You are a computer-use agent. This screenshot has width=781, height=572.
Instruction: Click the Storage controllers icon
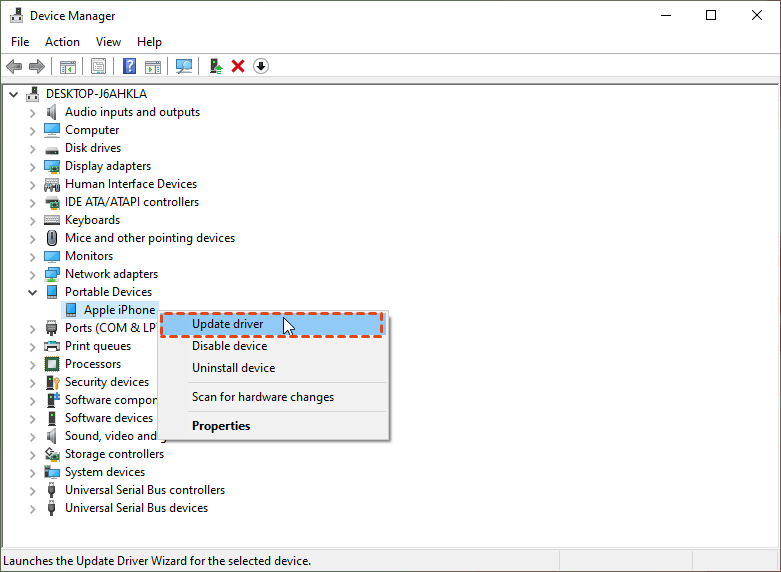[x=52, y=454]
